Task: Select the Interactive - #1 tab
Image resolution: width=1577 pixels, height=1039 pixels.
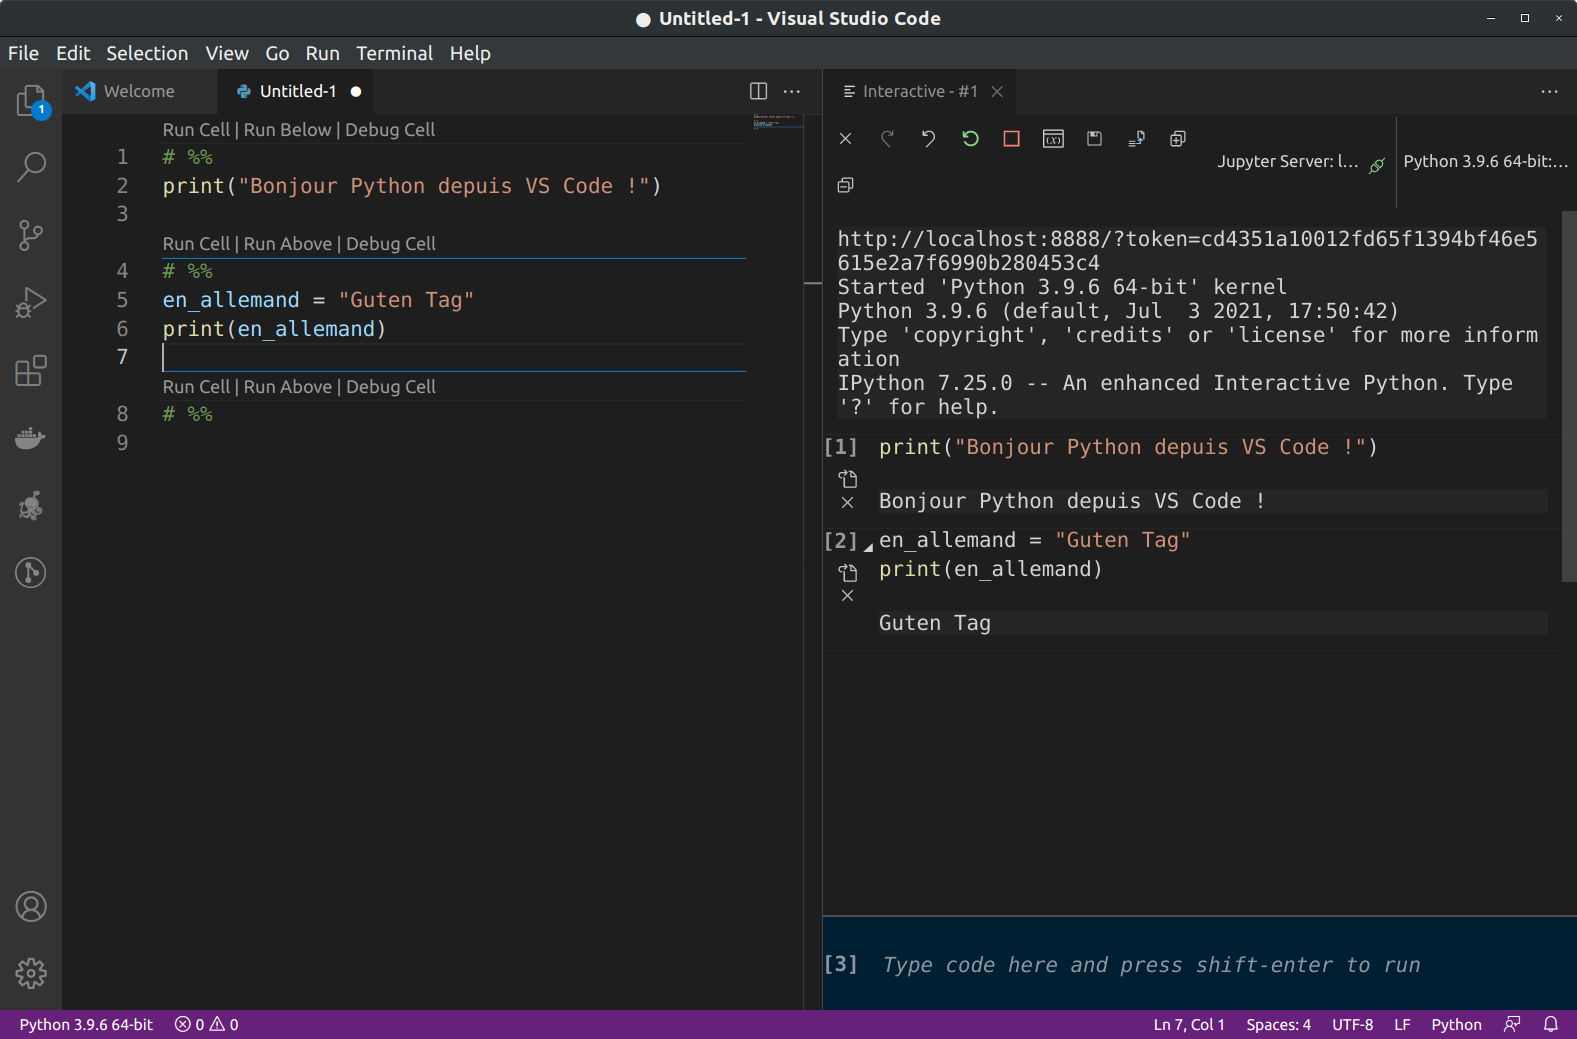Action: 919,91
